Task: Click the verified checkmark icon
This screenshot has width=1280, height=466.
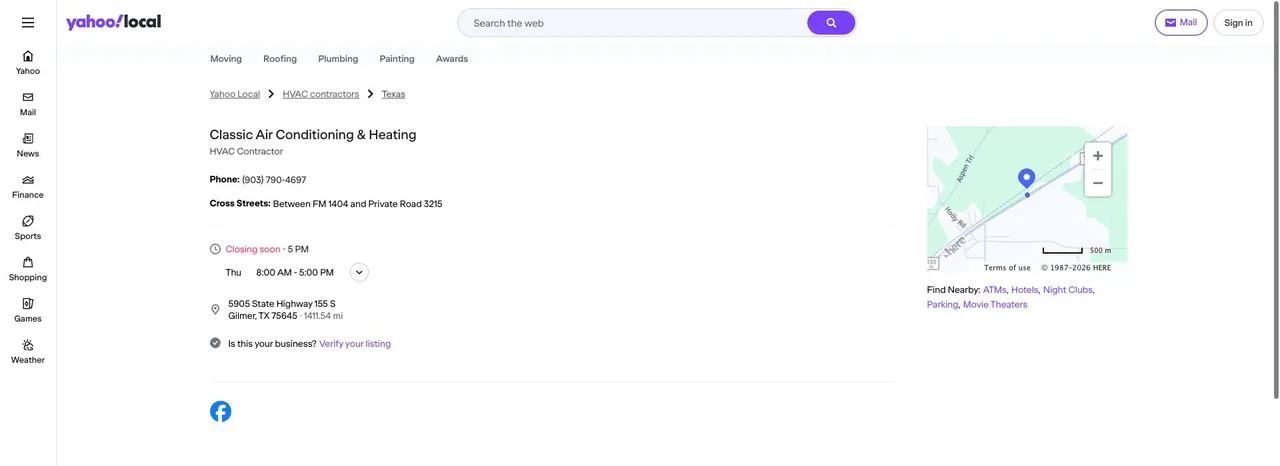Action: point(215,343)
